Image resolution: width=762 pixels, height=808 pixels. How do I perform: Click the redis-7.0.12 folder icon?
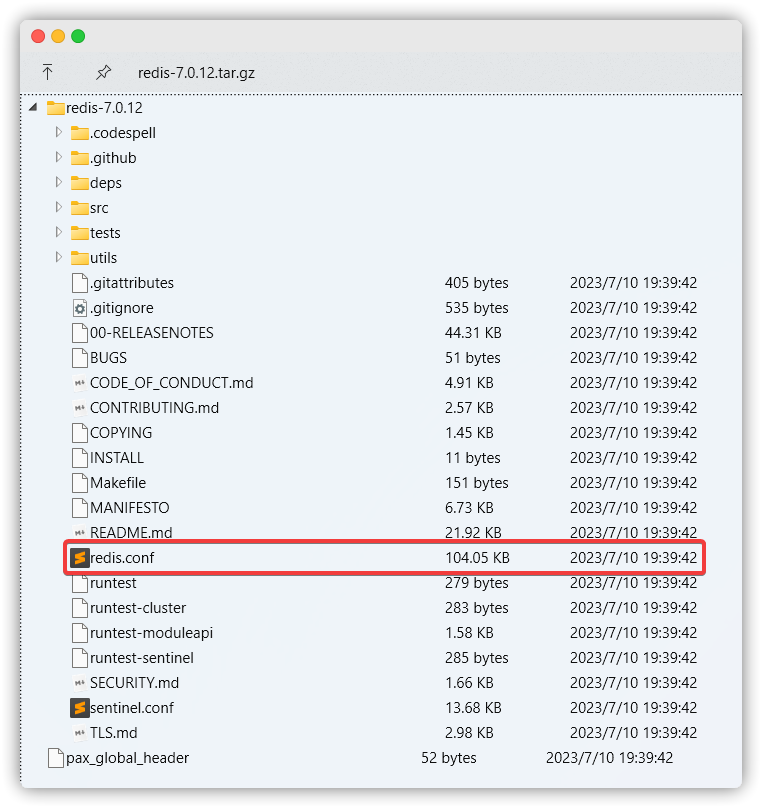(x=56, y=108)
